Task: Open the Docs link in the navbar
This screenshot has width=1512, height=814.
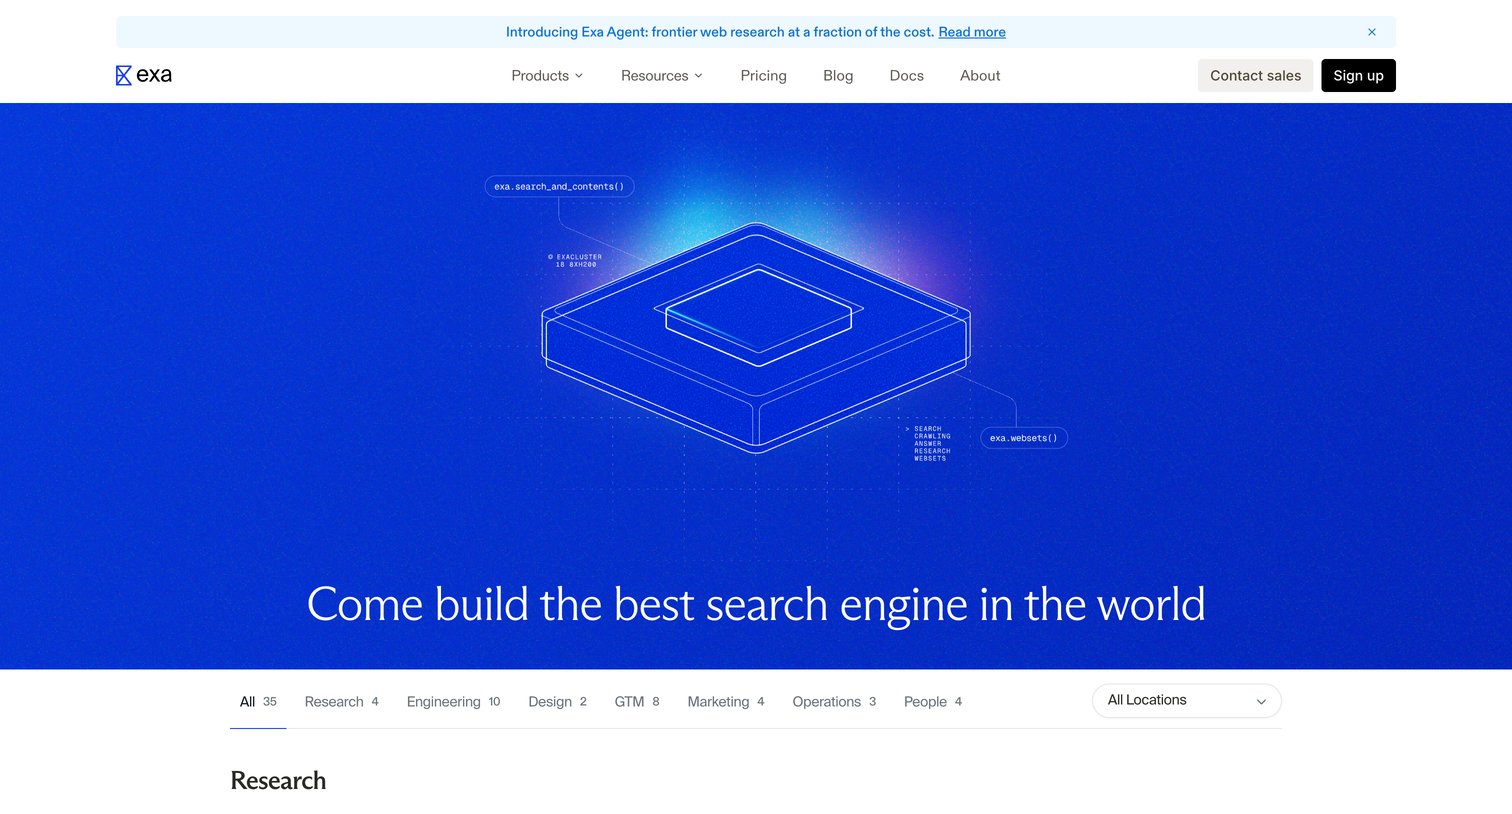Action: pos(907,75)
